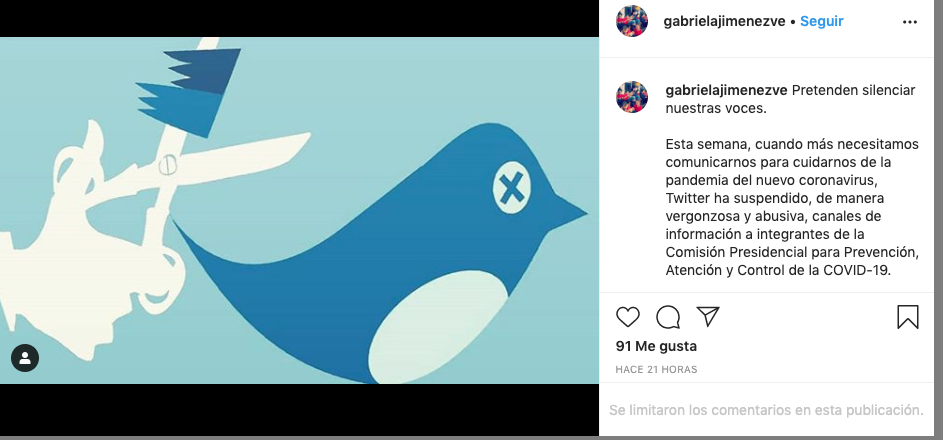
Task: Open the three-dots more options menu
Action: (x=910, y=22)
